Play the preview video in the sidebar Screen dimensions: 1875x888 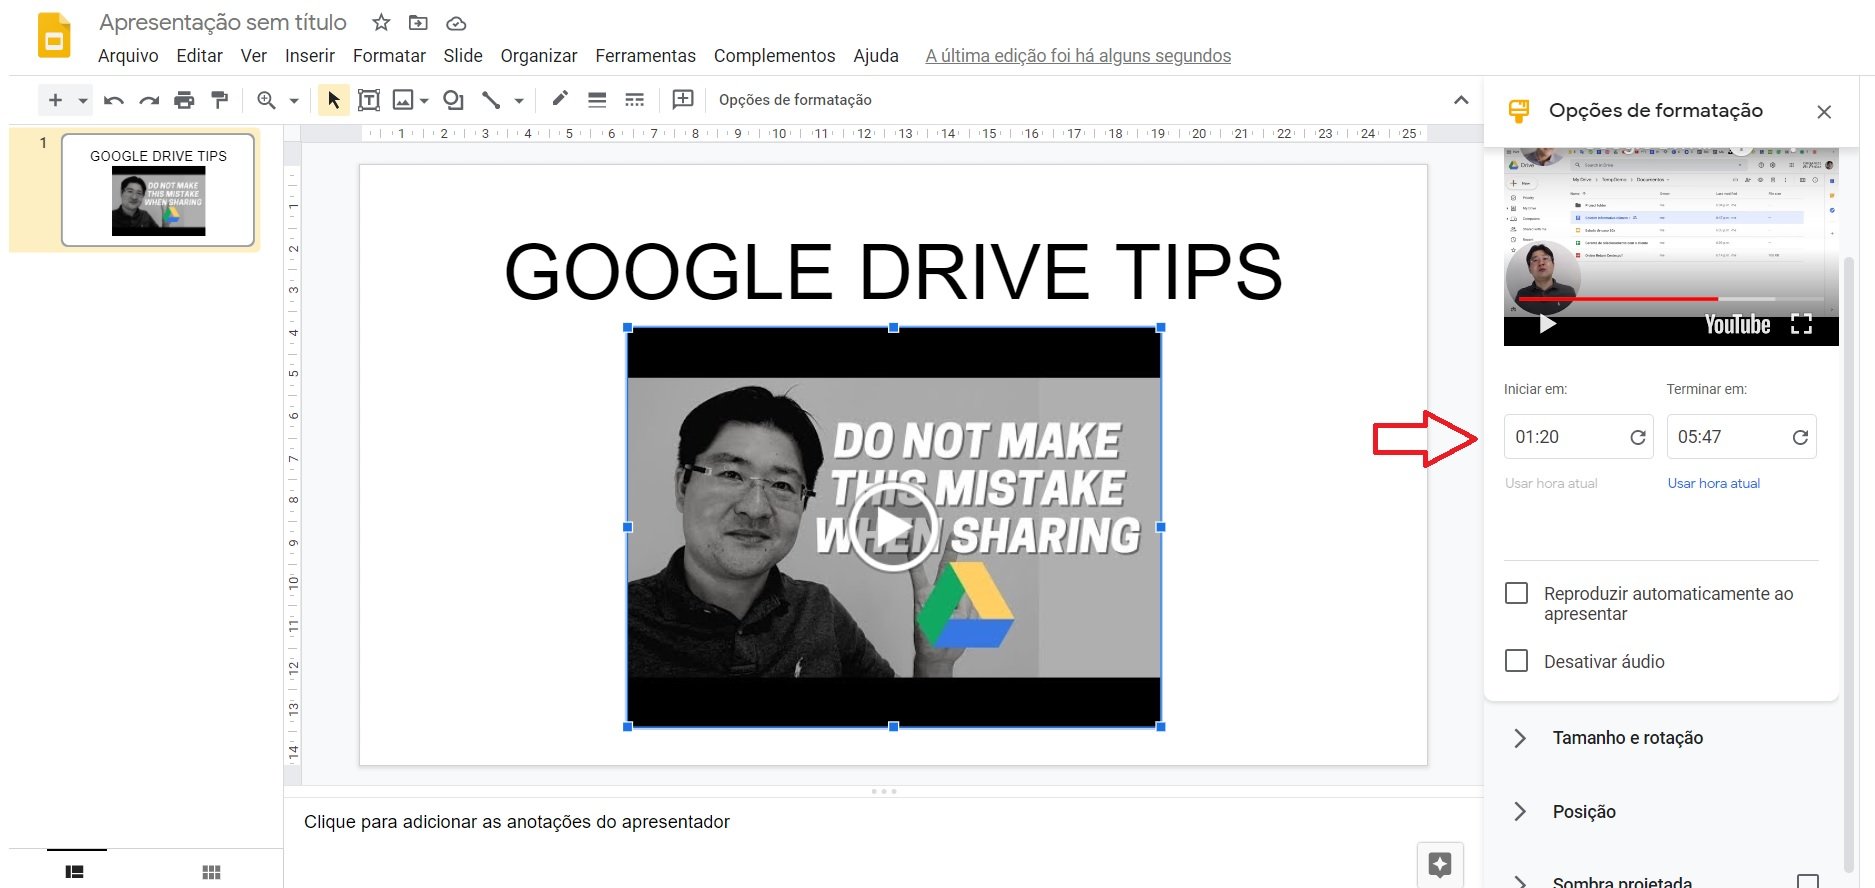(1547, 324)
